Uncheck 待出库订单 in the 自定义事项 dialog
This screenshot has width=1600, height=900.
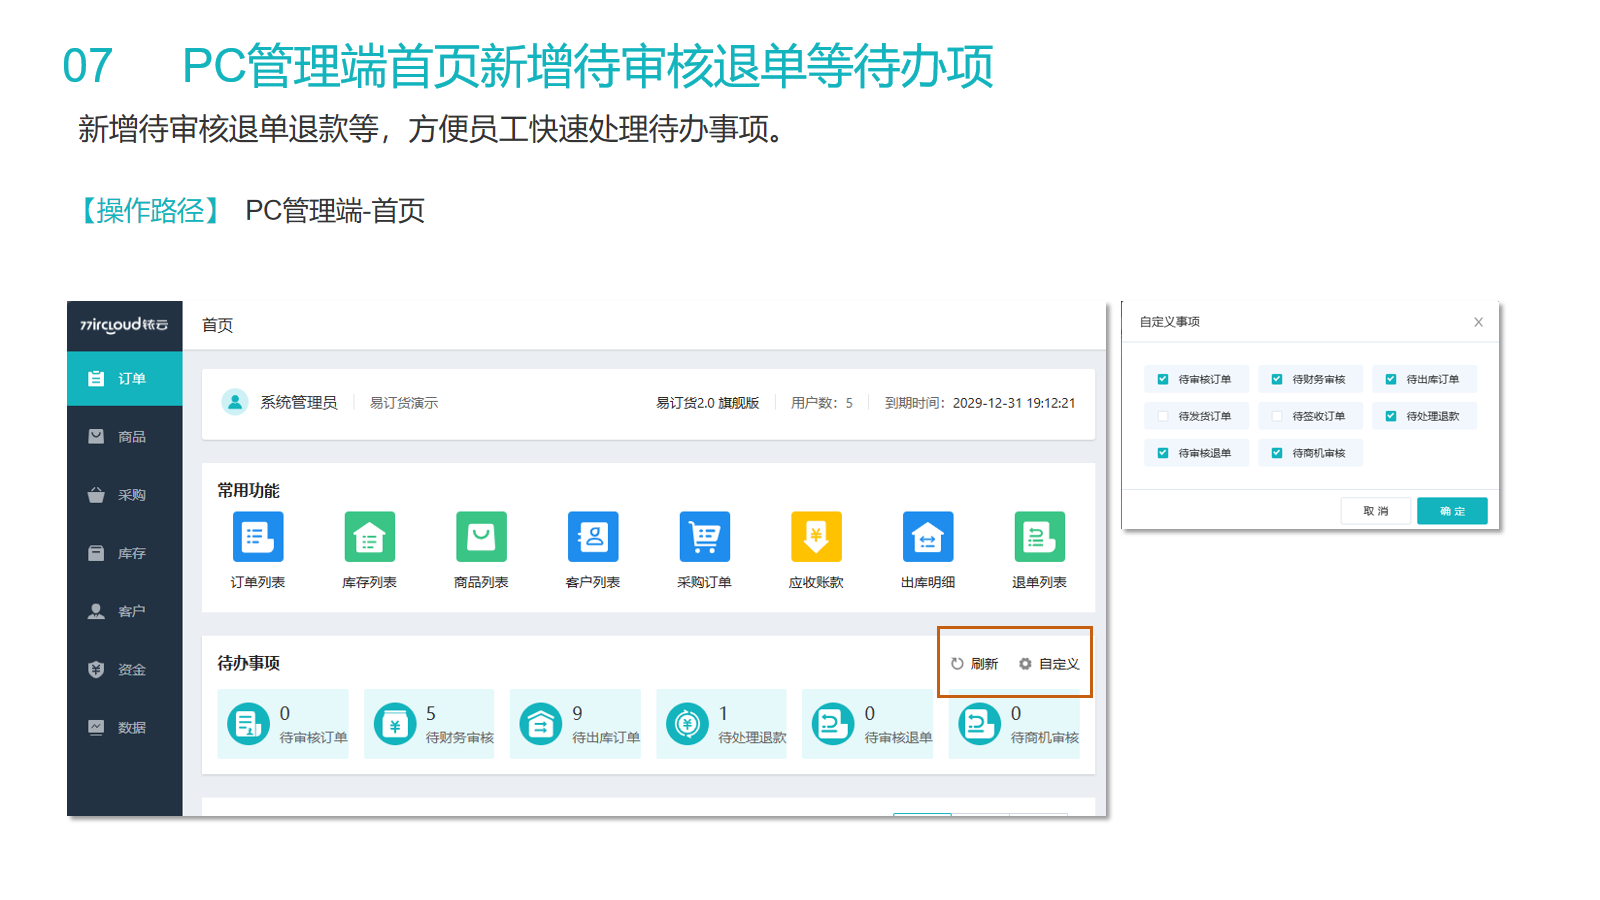pyautogui.click(x=1391, y=379)
